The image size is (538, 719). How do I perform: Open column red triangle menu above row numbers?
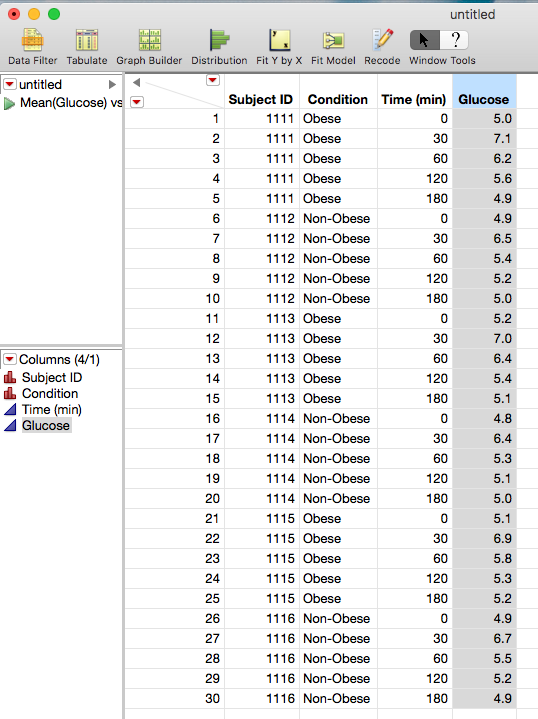click(x=212, y=80)
